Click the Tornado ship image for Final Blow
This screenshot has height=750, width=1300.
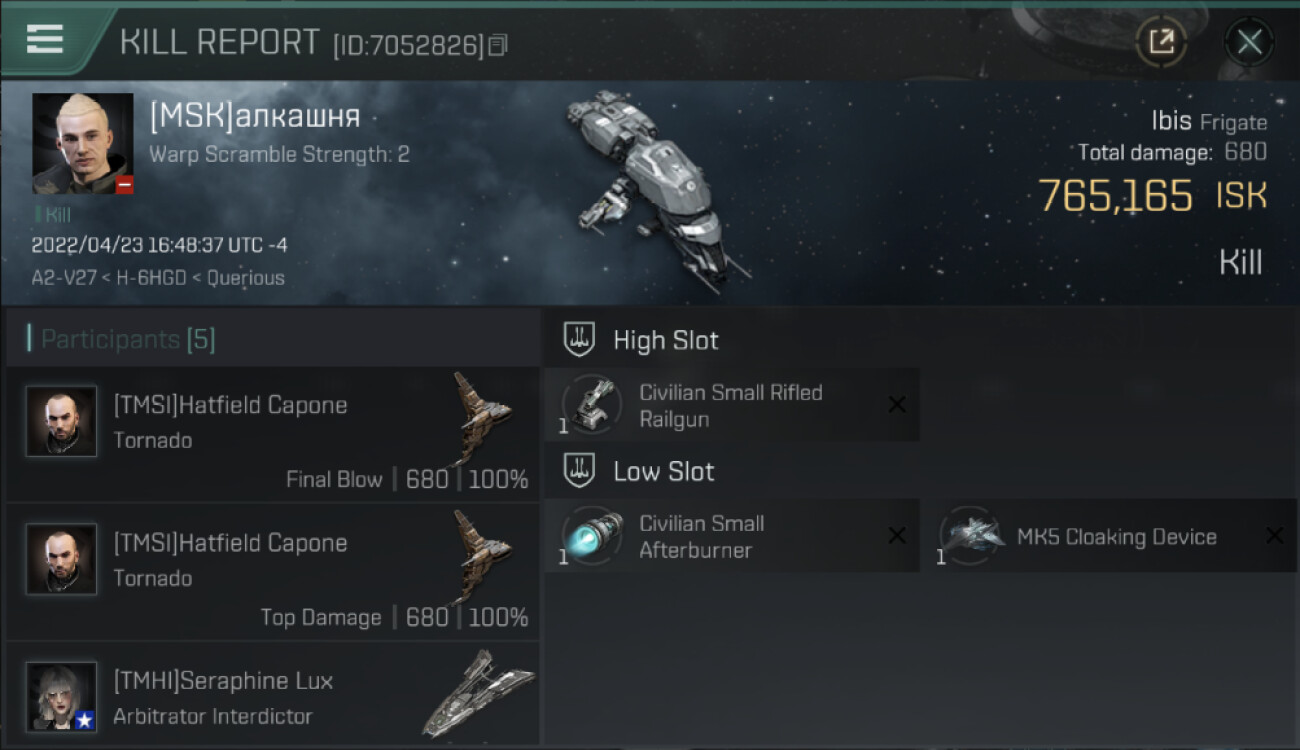(x=481, y=417)
